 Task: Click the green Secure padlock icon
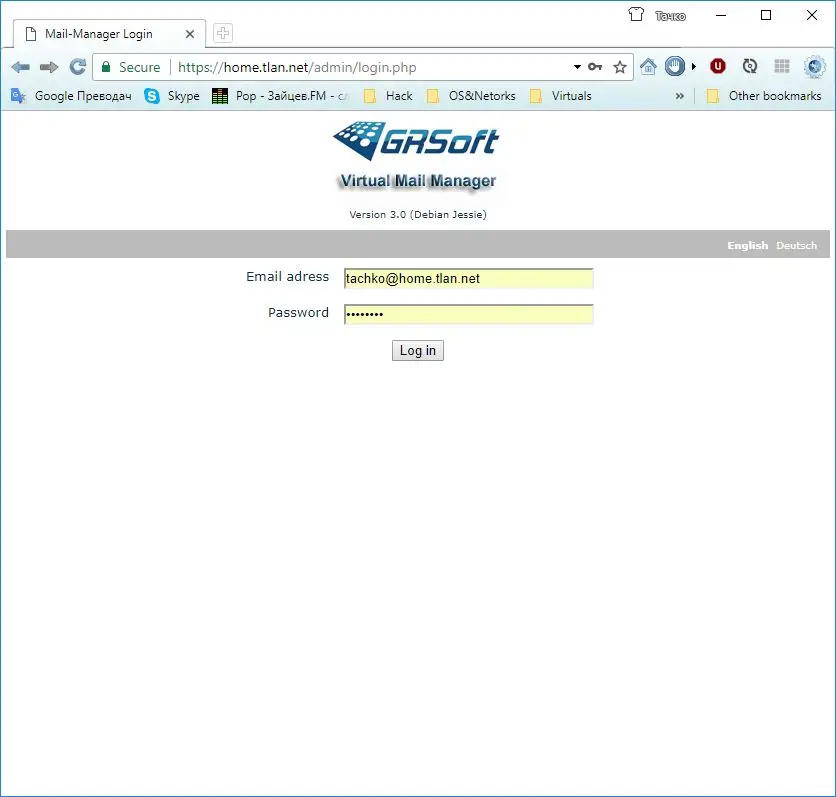106,67
